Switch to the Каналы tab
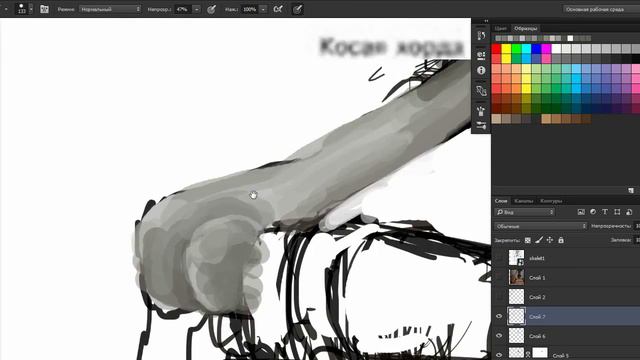Screen dimensions: 640x360 pos(524,201)
